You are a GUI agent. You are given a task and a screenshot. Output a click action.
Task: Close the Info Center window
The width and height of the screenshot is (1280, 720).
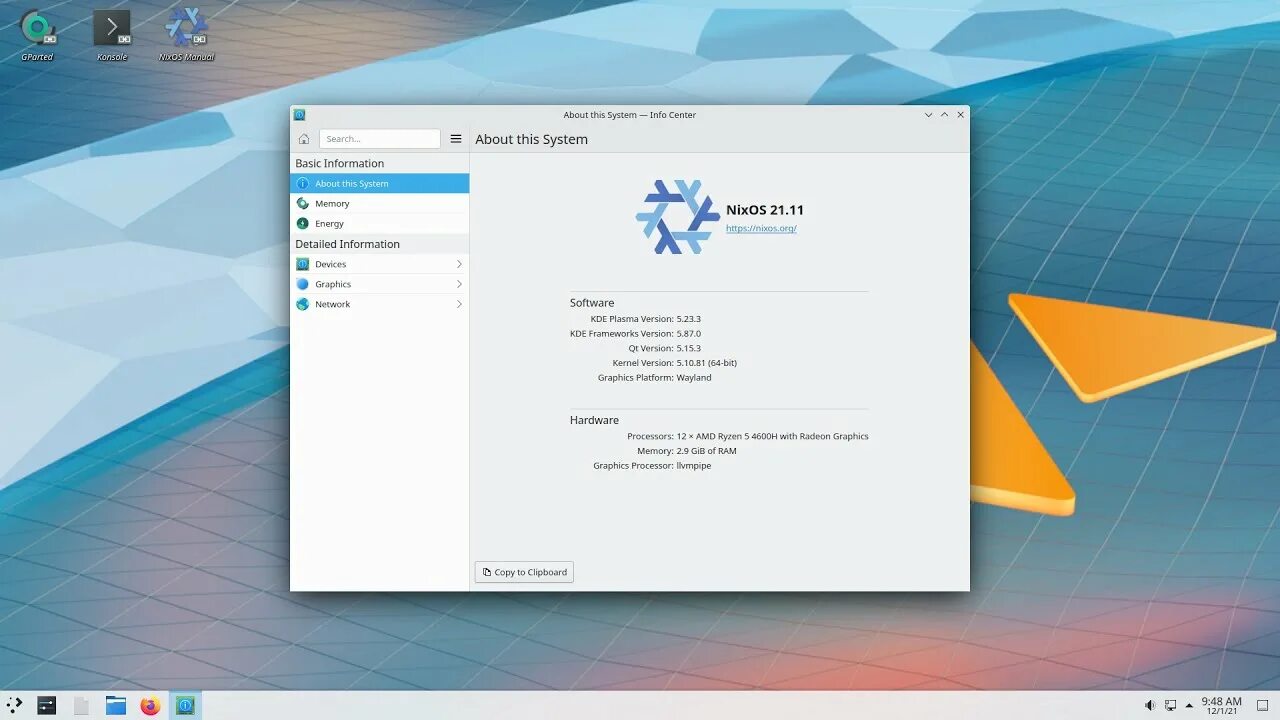961,115
